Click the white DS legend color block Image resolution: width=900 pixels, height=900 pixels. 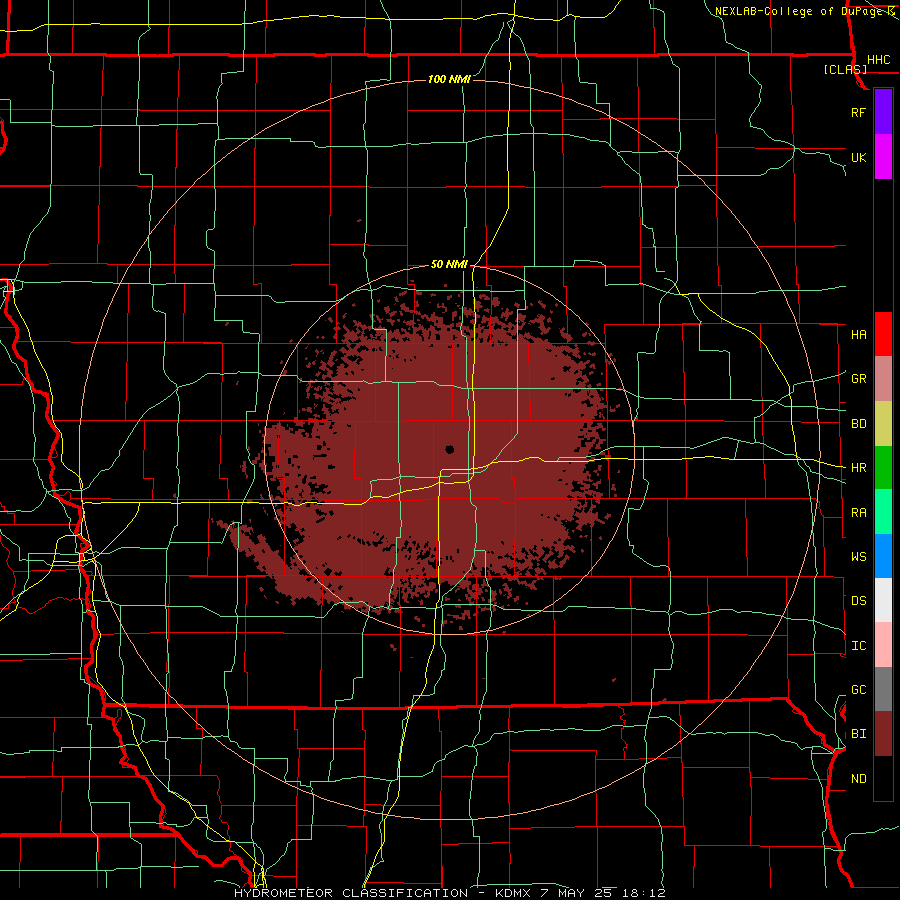coord(883,600)
